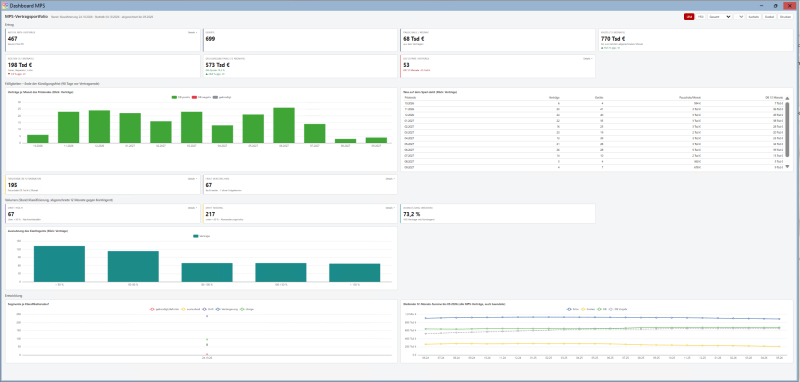Click the tallest green bar in the Fristende chart
The height and width of the screenshot is (382, 800).
tap(284, 125)
